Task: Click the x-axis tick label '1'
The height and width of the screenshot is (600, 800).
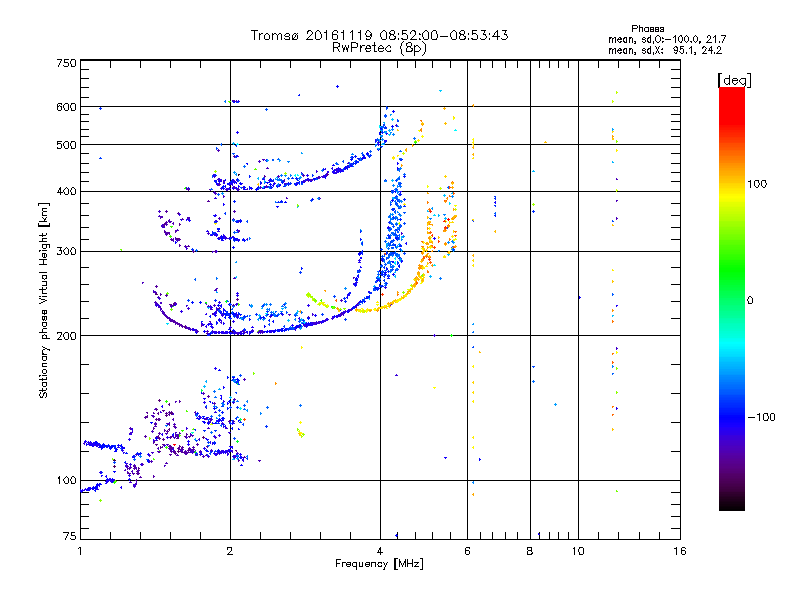Action: coord(80,551)
